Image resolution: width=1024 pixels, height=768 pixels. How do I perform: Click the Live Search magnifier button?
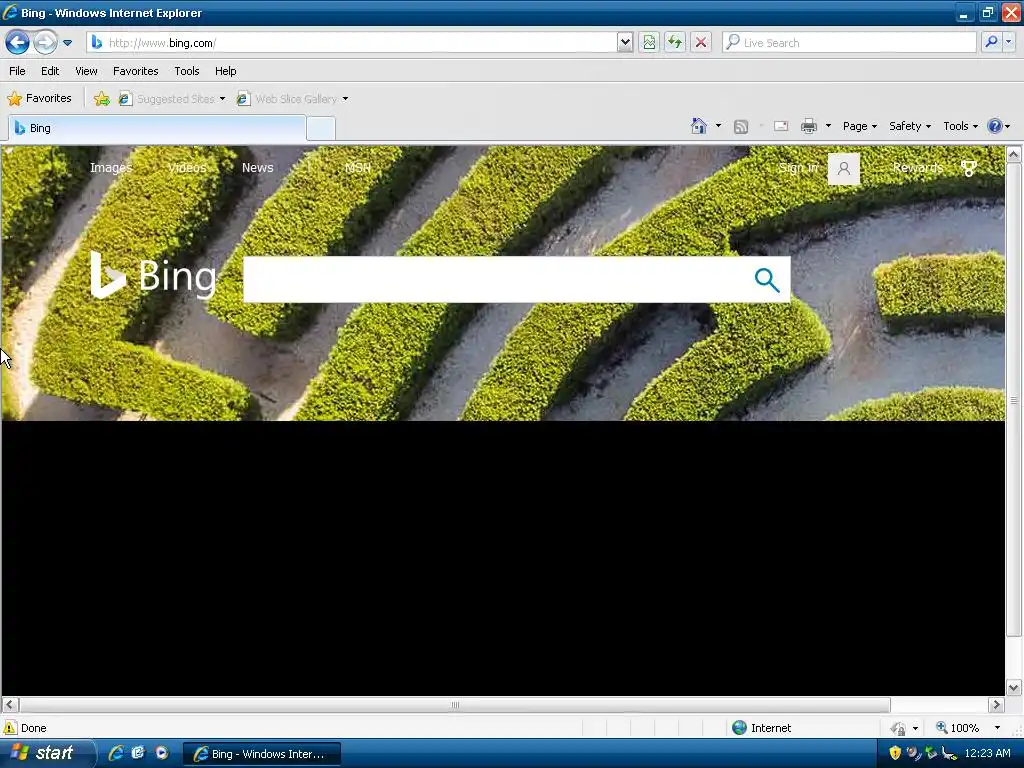991,42
